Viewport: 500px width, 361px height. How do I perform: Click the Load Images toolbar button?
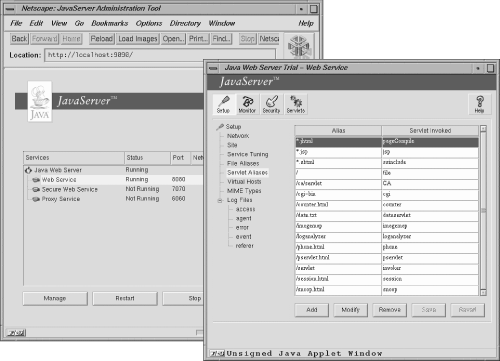pyautogui.click(x=138, y=39)
